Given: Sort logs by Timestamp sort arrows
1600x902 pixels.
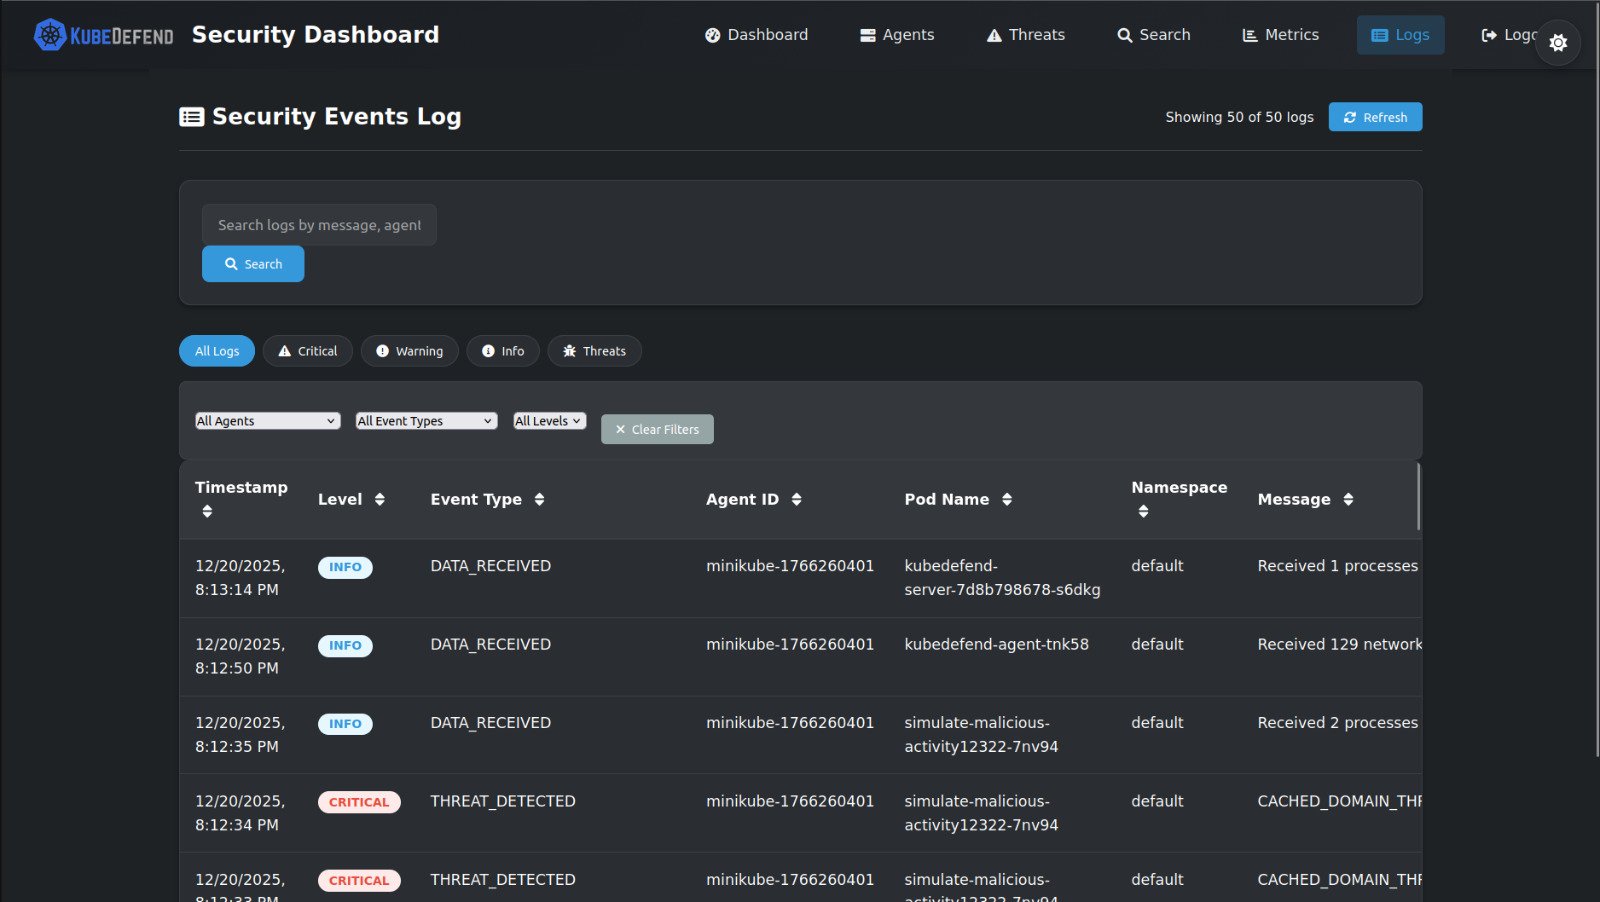Looking at the screenshot, I should 207,512.
